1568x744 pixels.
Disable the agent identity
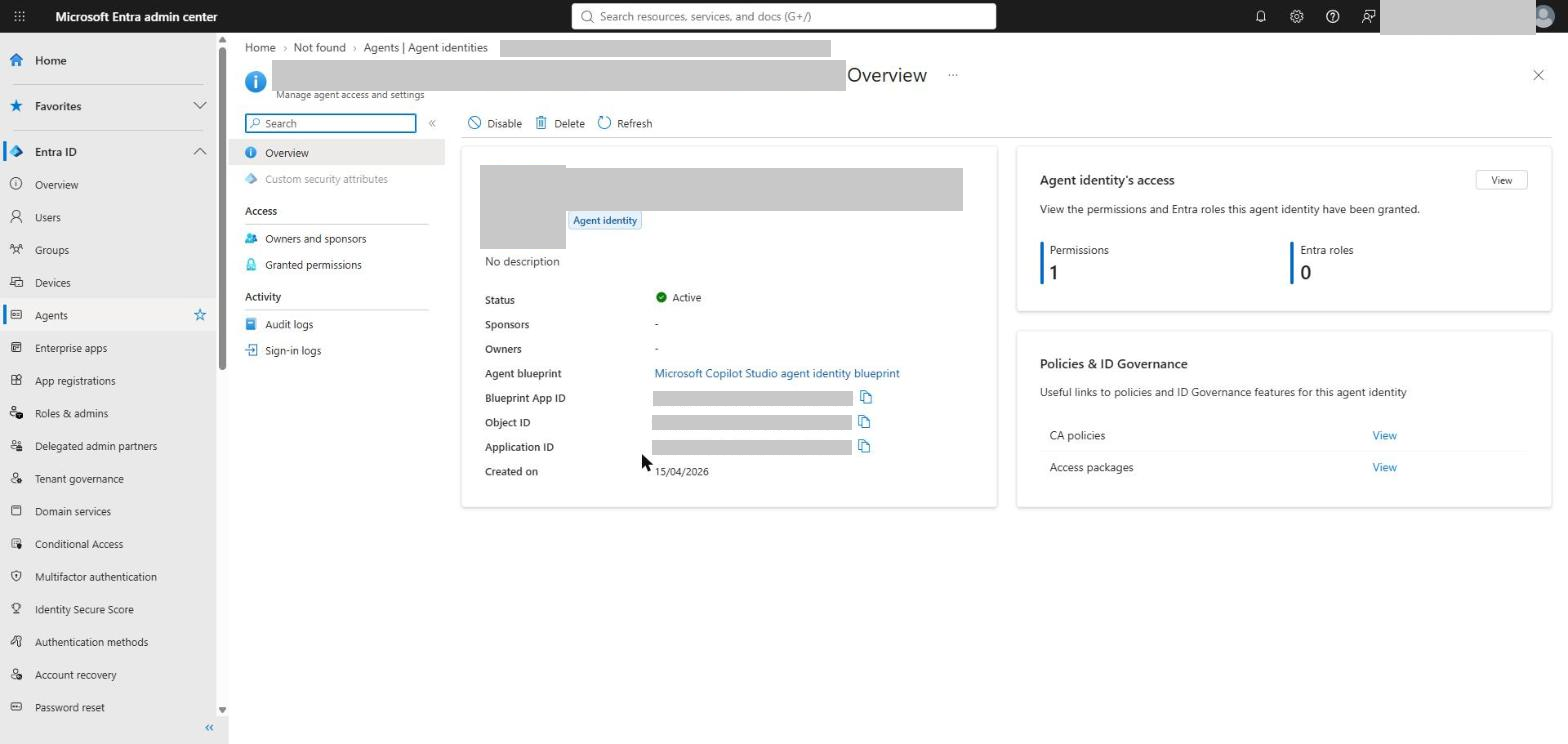[495, 123]
